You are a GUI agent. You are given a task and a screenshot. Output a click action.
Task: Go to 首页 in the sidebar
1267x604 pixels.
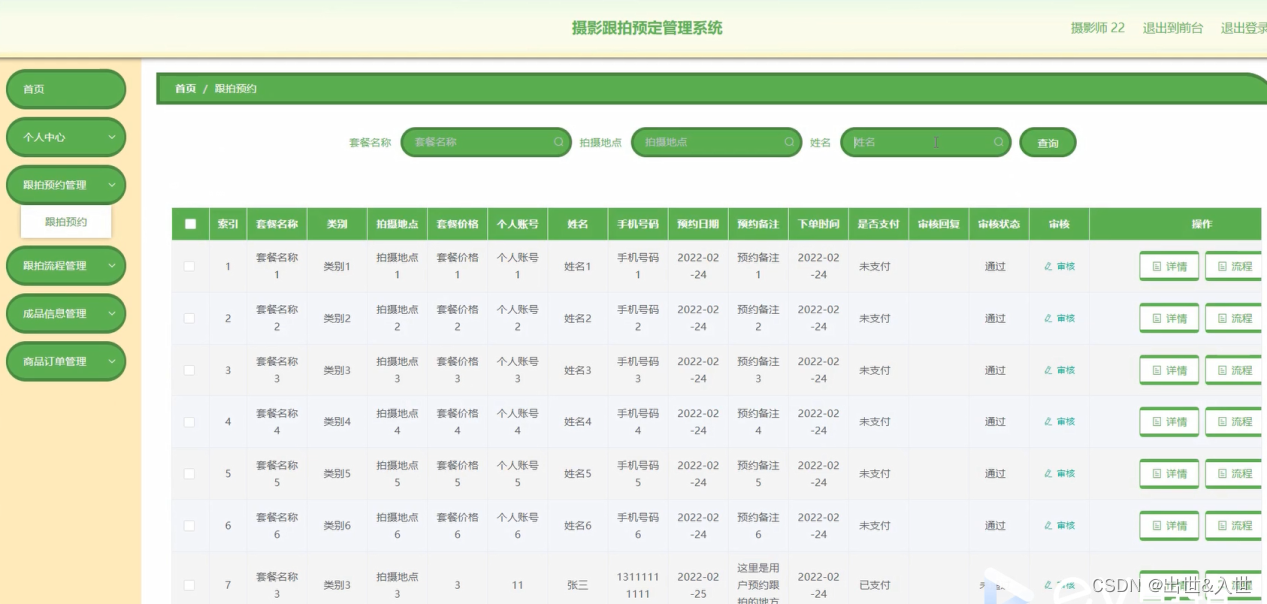(x=66, y=89)
